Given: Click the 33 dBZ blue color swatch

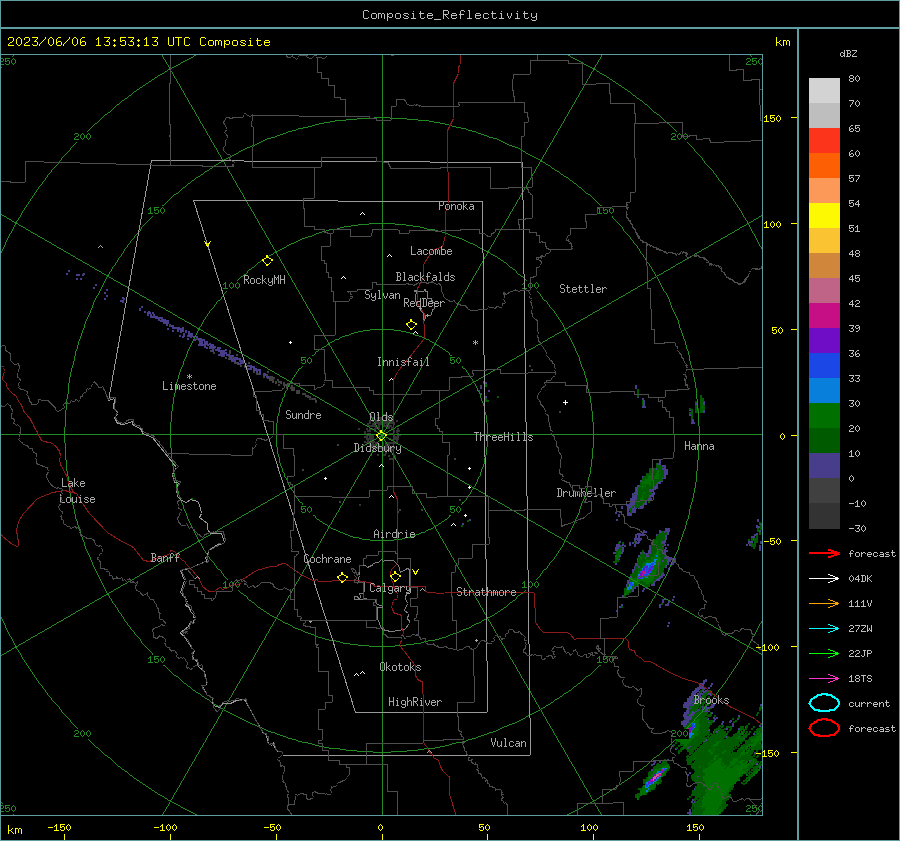Looking at the screenshot, I should 824,390.
